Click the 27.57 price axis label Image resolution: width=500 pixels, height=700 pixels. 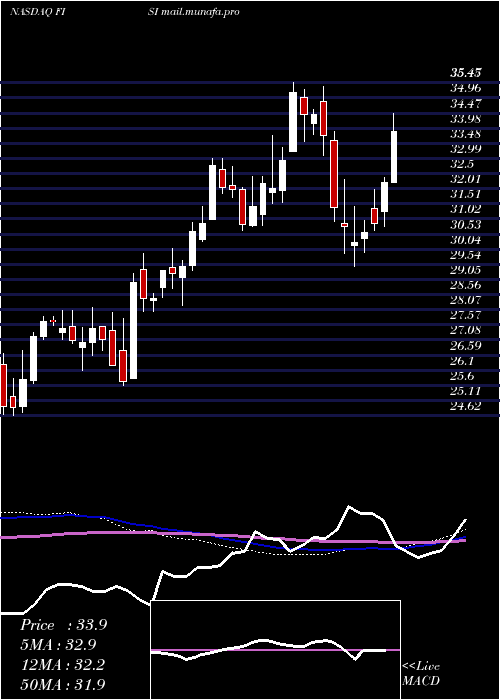coord(467,315)
